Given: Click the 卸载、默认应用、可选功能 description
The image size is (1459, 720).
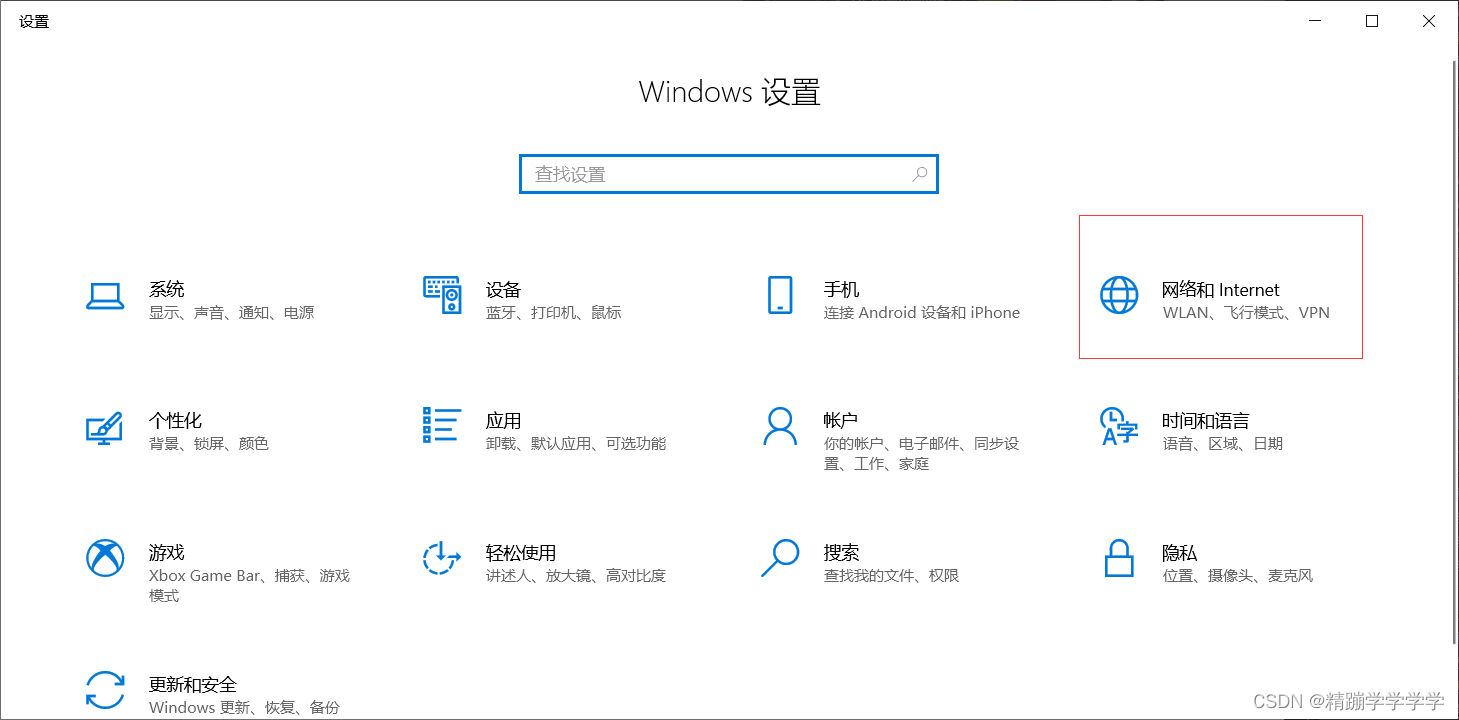Looking at the screenshot, I should tap(576, 444).
